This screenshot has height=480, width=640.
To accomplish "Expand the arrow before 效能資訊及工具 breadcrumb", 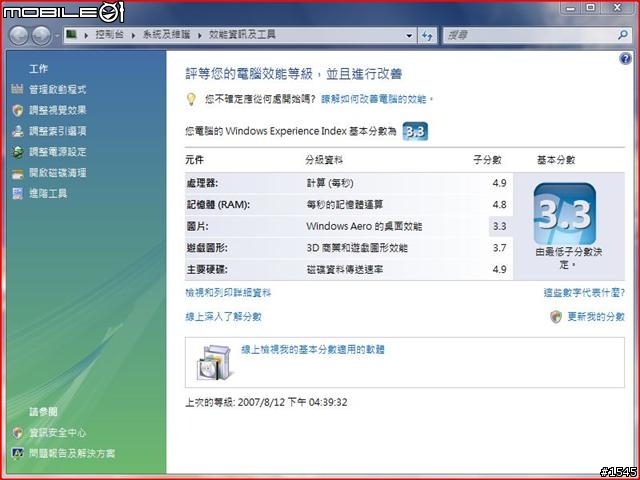I will pyautogui.click(x=200, y=35).
